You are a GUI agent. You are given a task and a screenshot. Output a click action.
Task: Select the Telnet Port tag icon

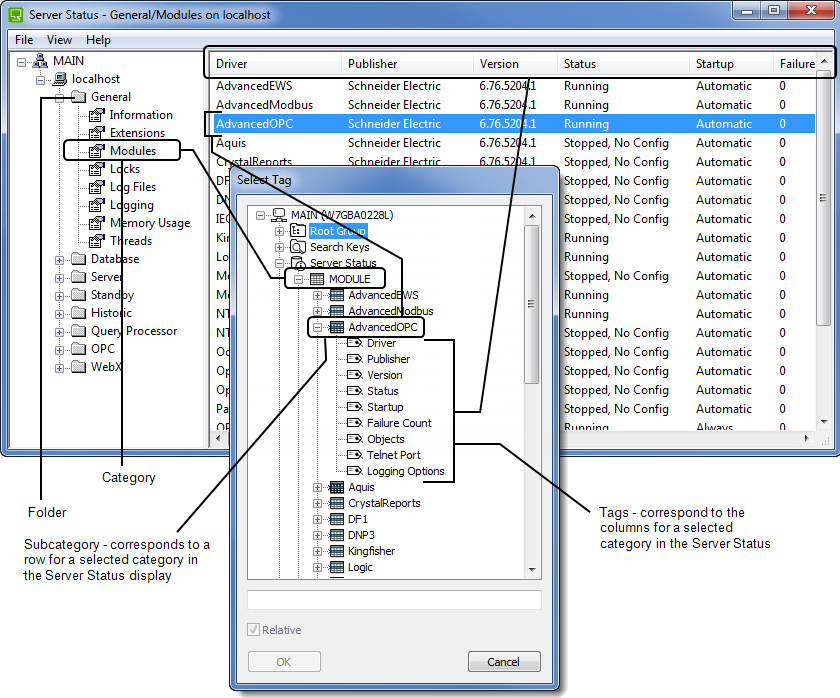click(x=354, y=455)
